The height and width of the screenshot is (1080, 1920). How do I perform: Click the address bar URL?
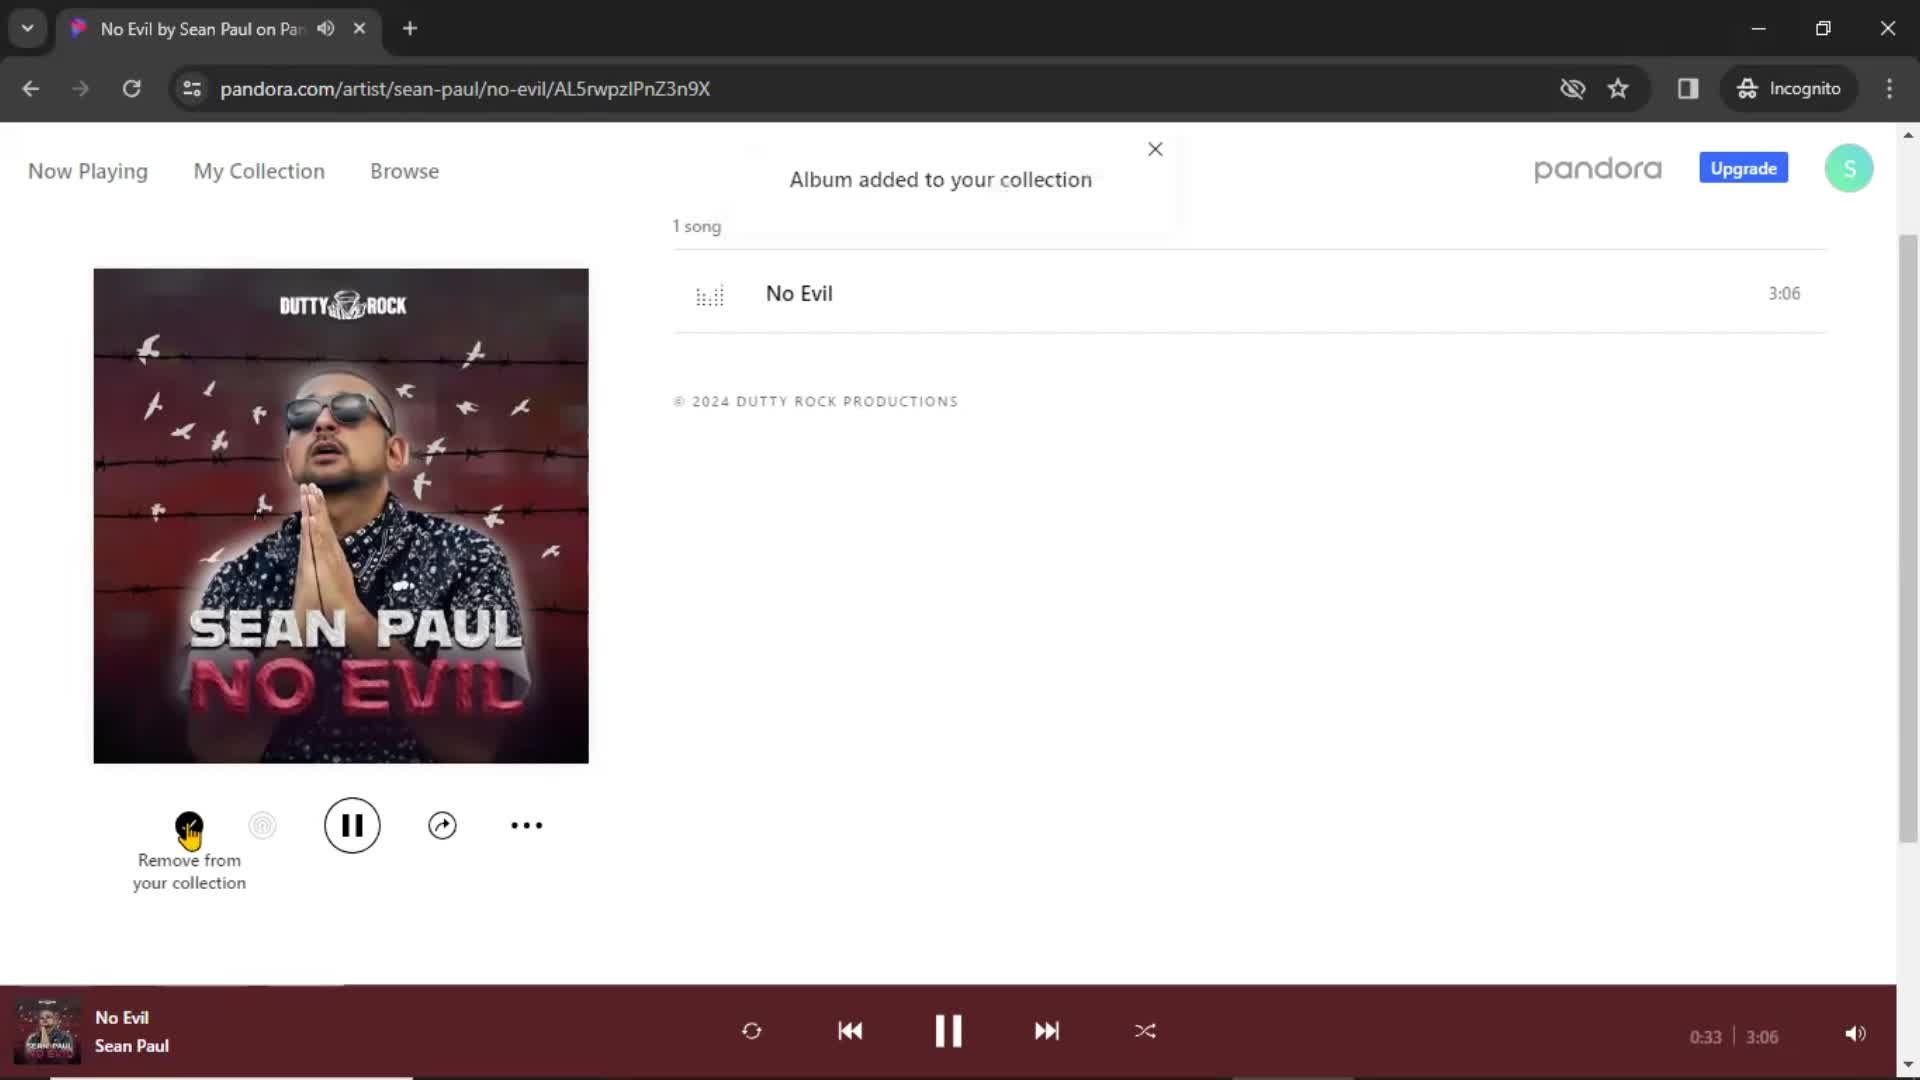tap(465, 88)
